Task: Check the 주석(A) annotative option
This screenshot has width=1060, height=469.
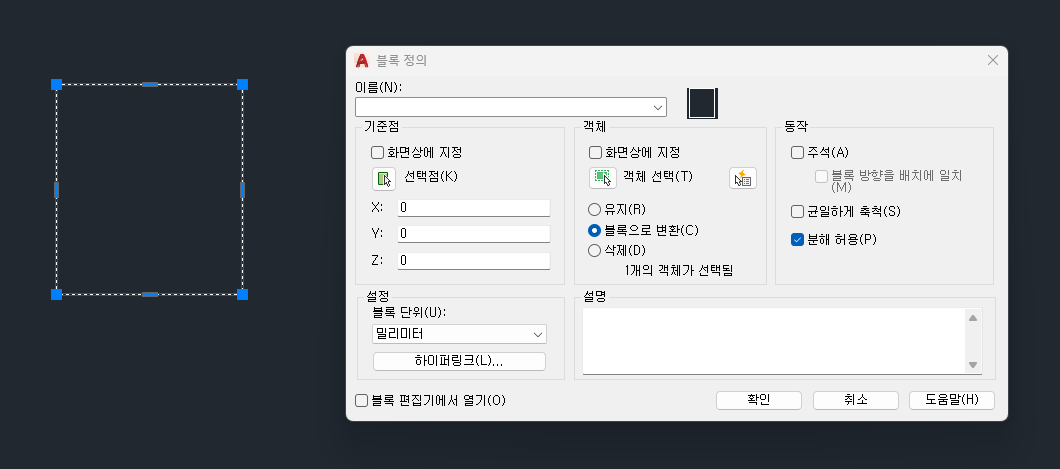Action: [797, 153]
